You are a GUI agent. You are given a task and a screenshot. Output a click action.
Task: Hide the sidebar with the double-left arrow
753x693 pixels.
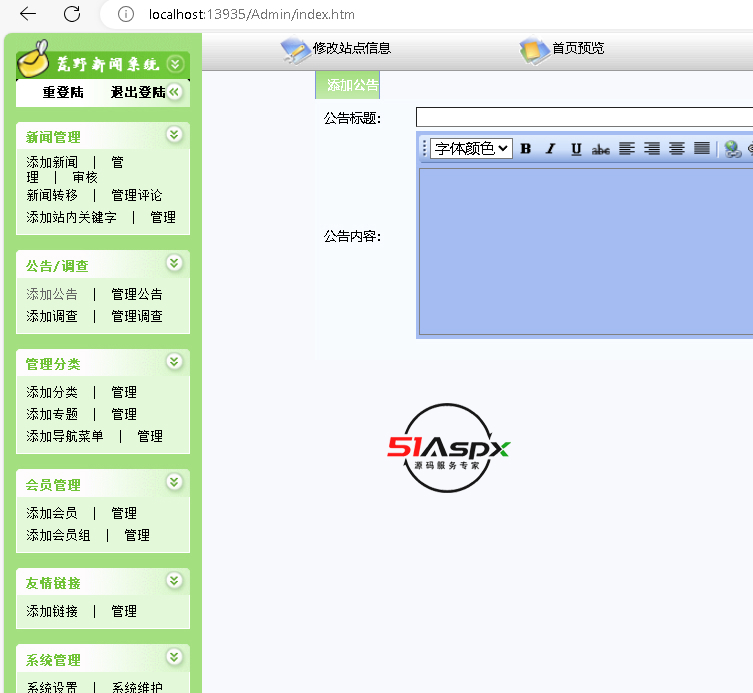174,92
